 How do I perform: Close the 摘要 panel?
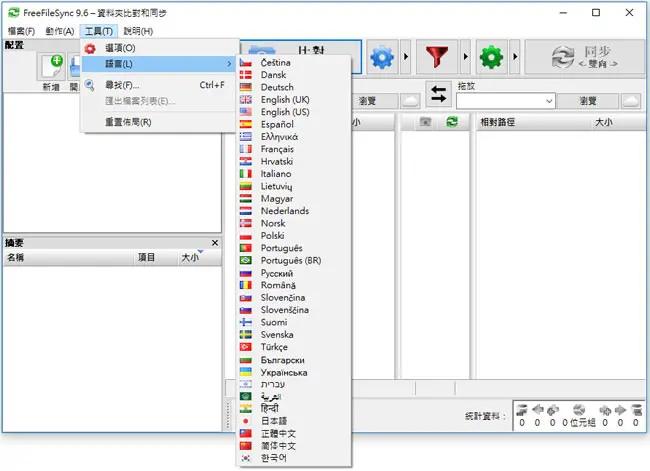click(215, 243)
